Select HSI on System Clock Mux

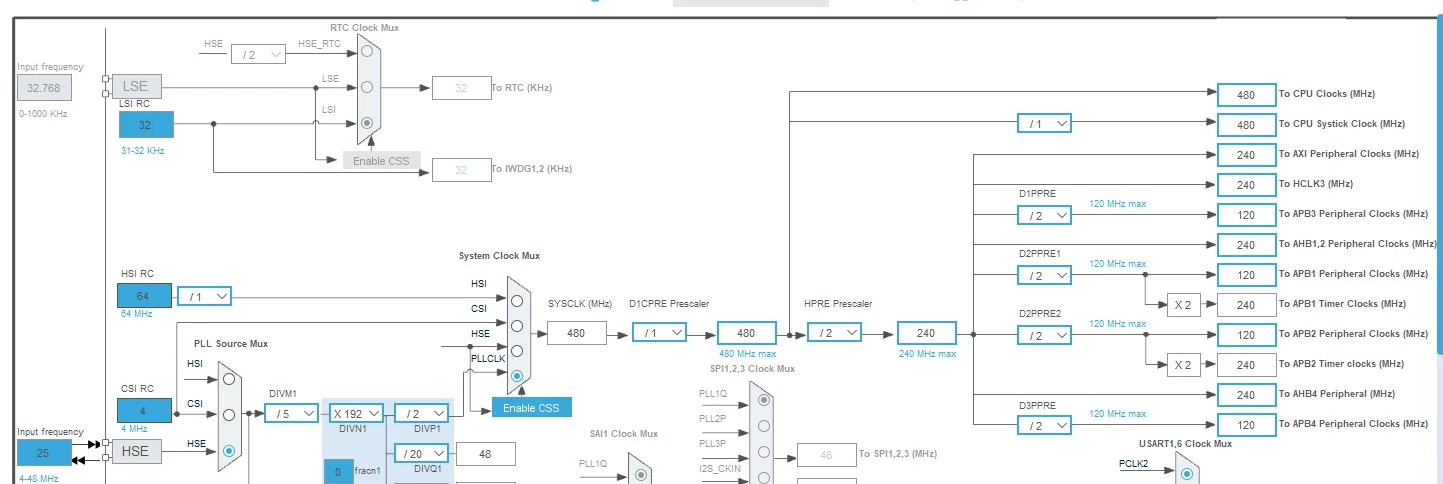click(x=517, y=300)
